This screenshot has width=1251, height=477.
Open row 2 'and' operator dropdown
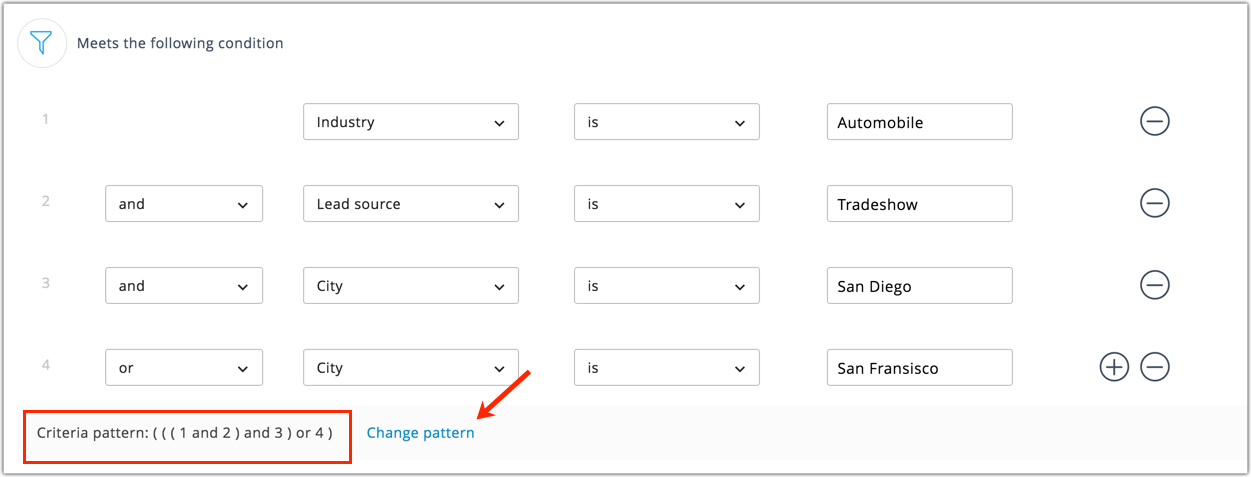pyautogui.click(x=183, y=204)
